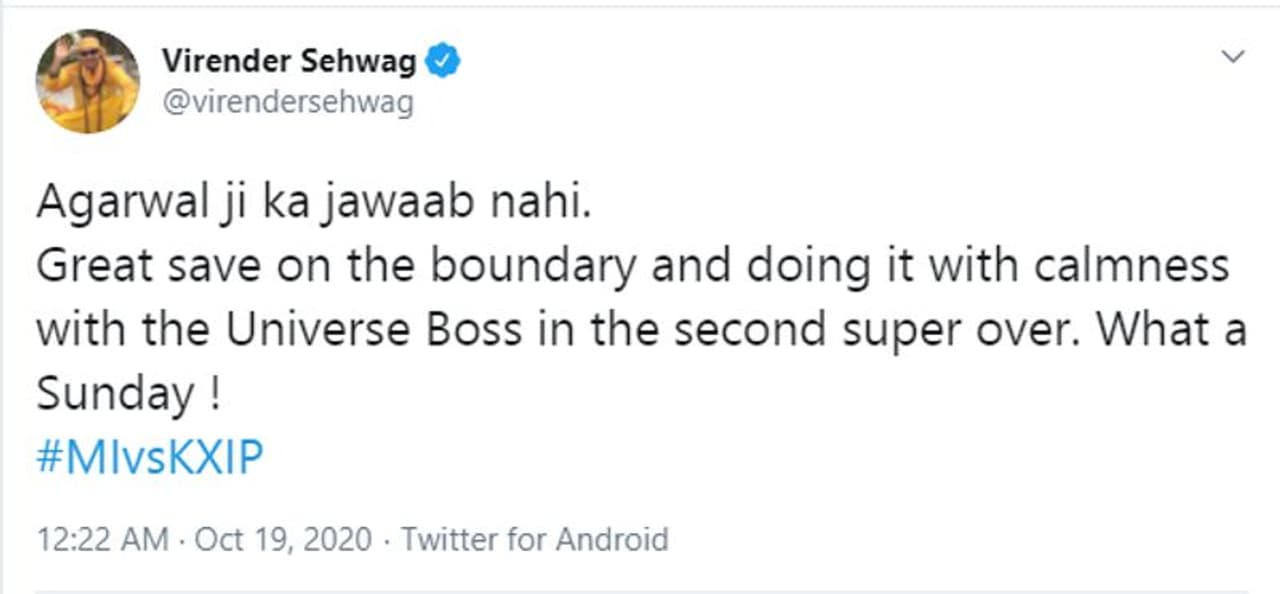1280x594 pixels.
Task: Open the #MIvsKXIP hashtag
Action: point(150,459)
